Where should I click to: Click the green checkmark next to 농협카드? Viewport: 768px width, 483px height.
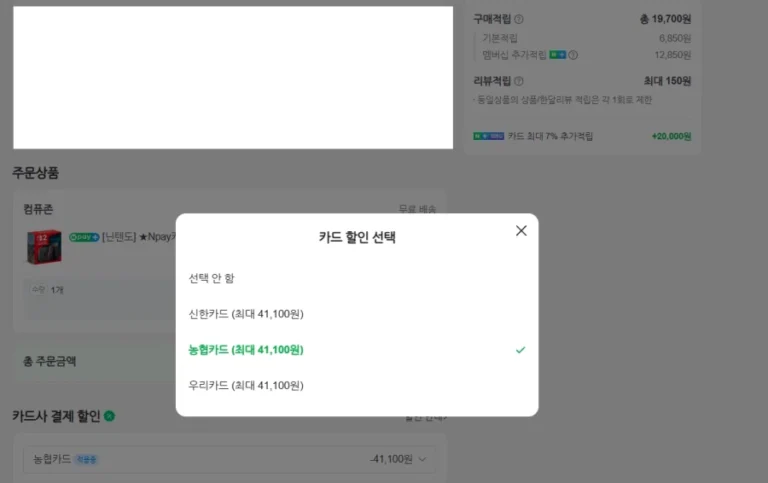pos(520,350)
